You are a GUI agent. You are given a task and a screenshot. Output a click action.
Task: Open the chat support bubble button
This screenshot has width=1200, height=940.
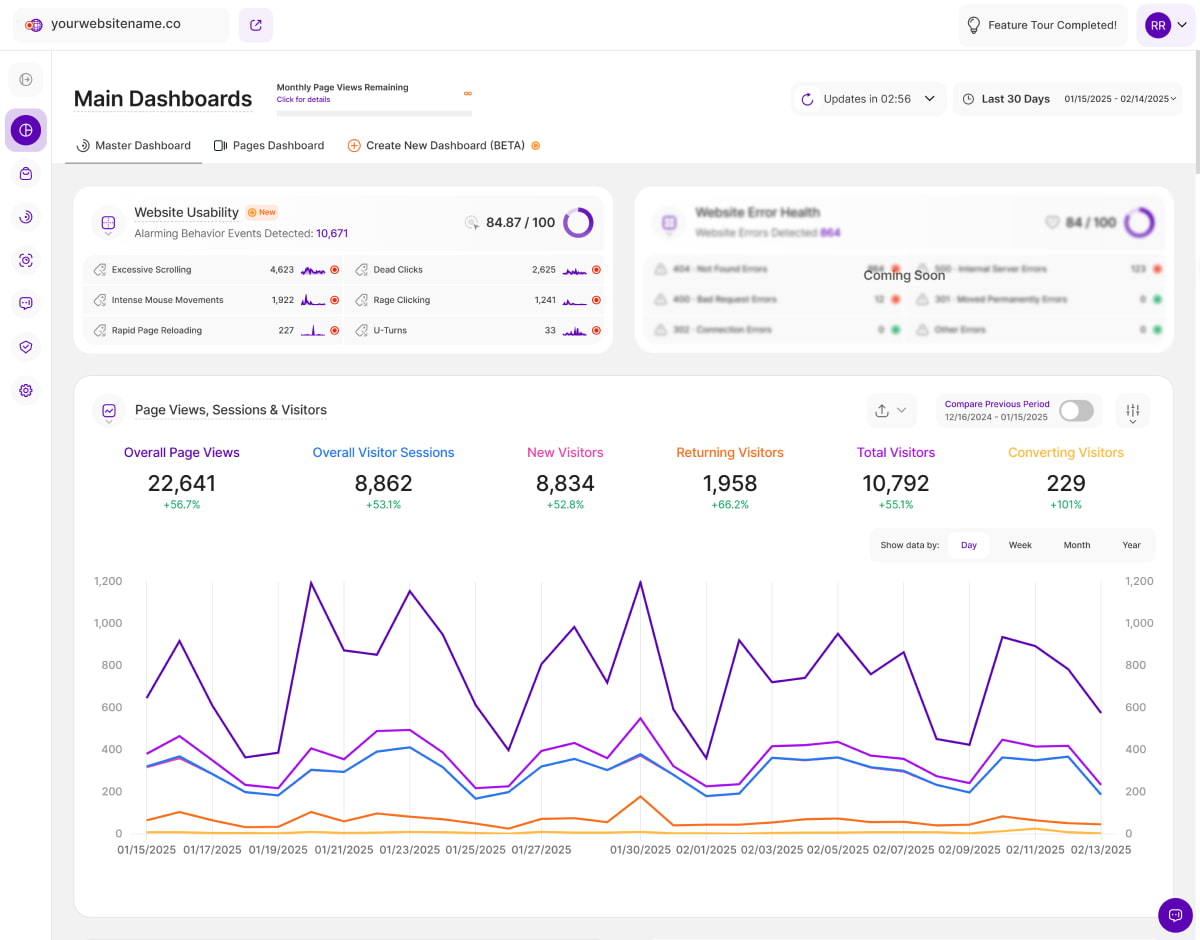click(1175, 915)
